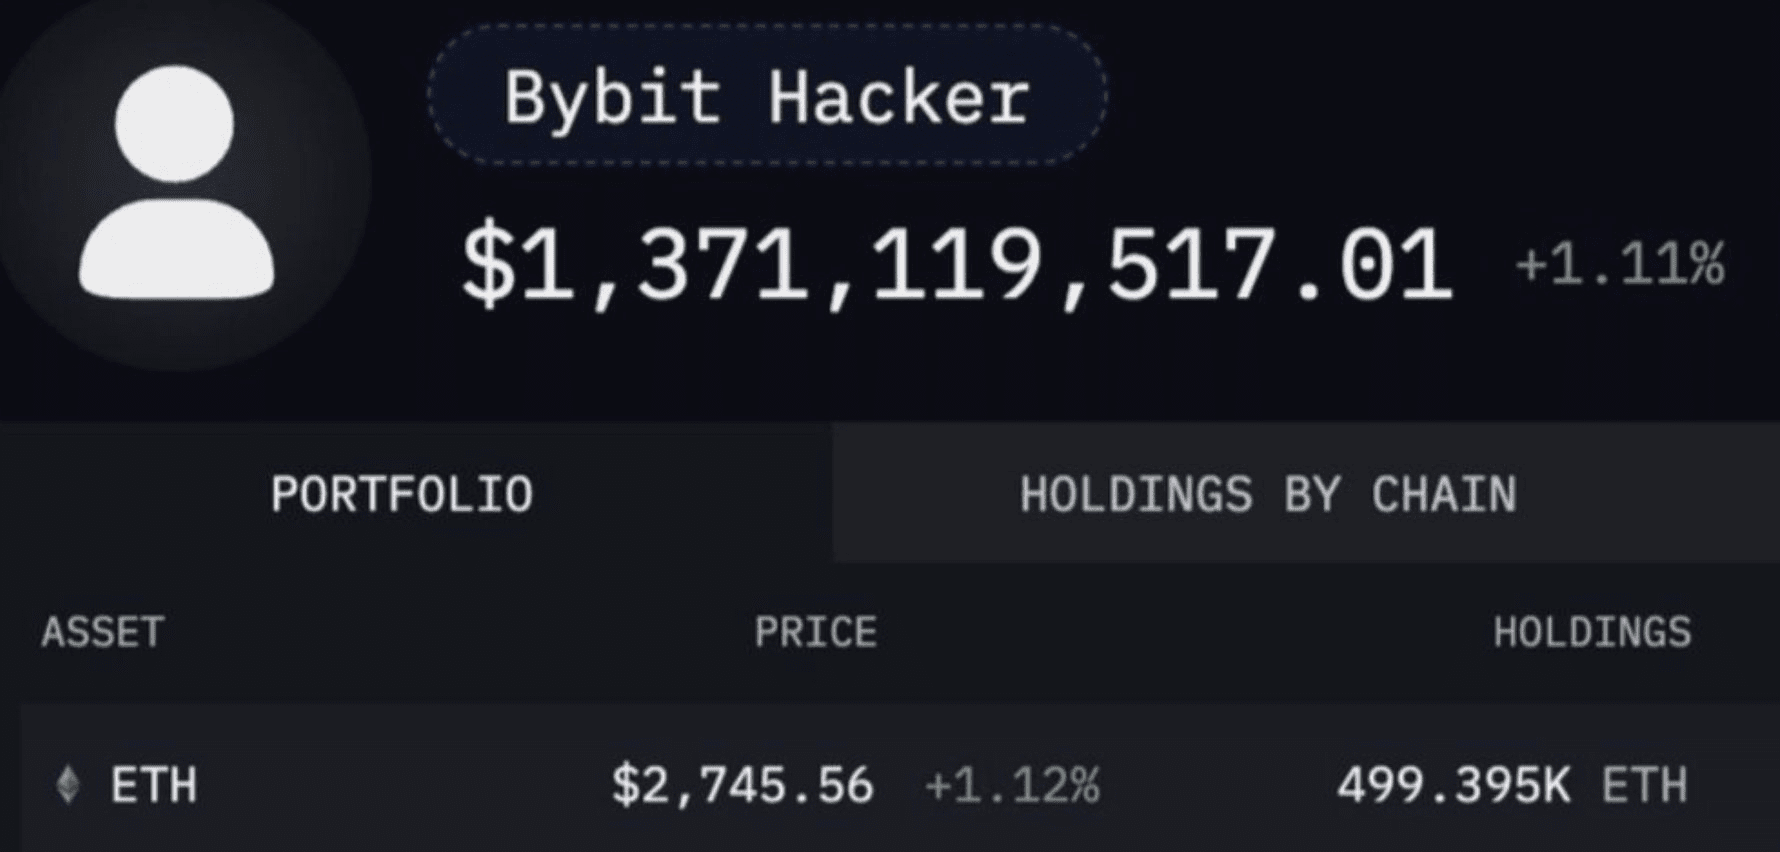Sort by the Price column header
This screenshot has width=1780, height=852.
(x=815, y=632)
